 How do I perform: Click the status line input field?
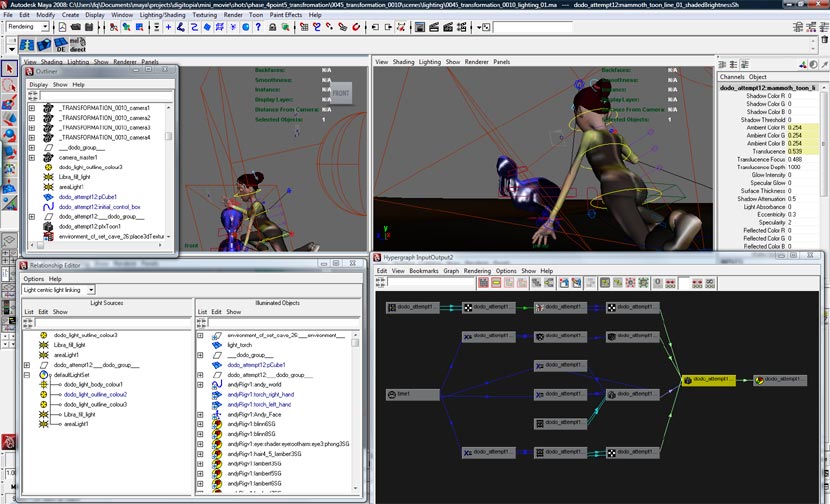(x=533, y=26)
